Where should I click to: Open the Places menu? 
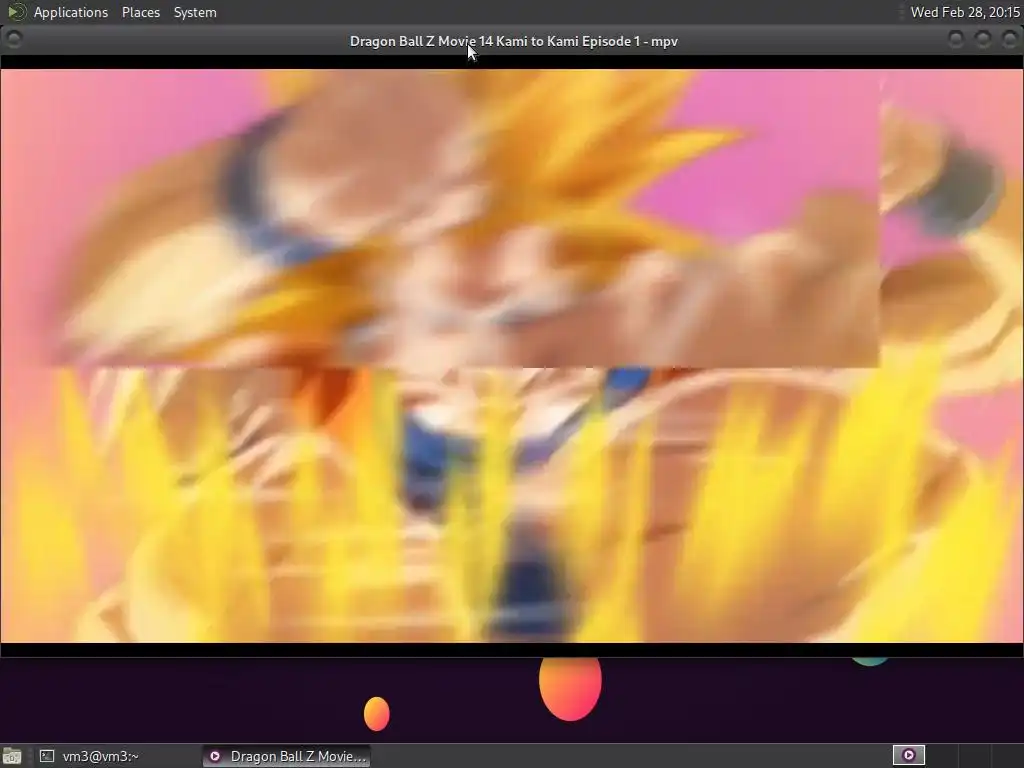tap(140, 12)
